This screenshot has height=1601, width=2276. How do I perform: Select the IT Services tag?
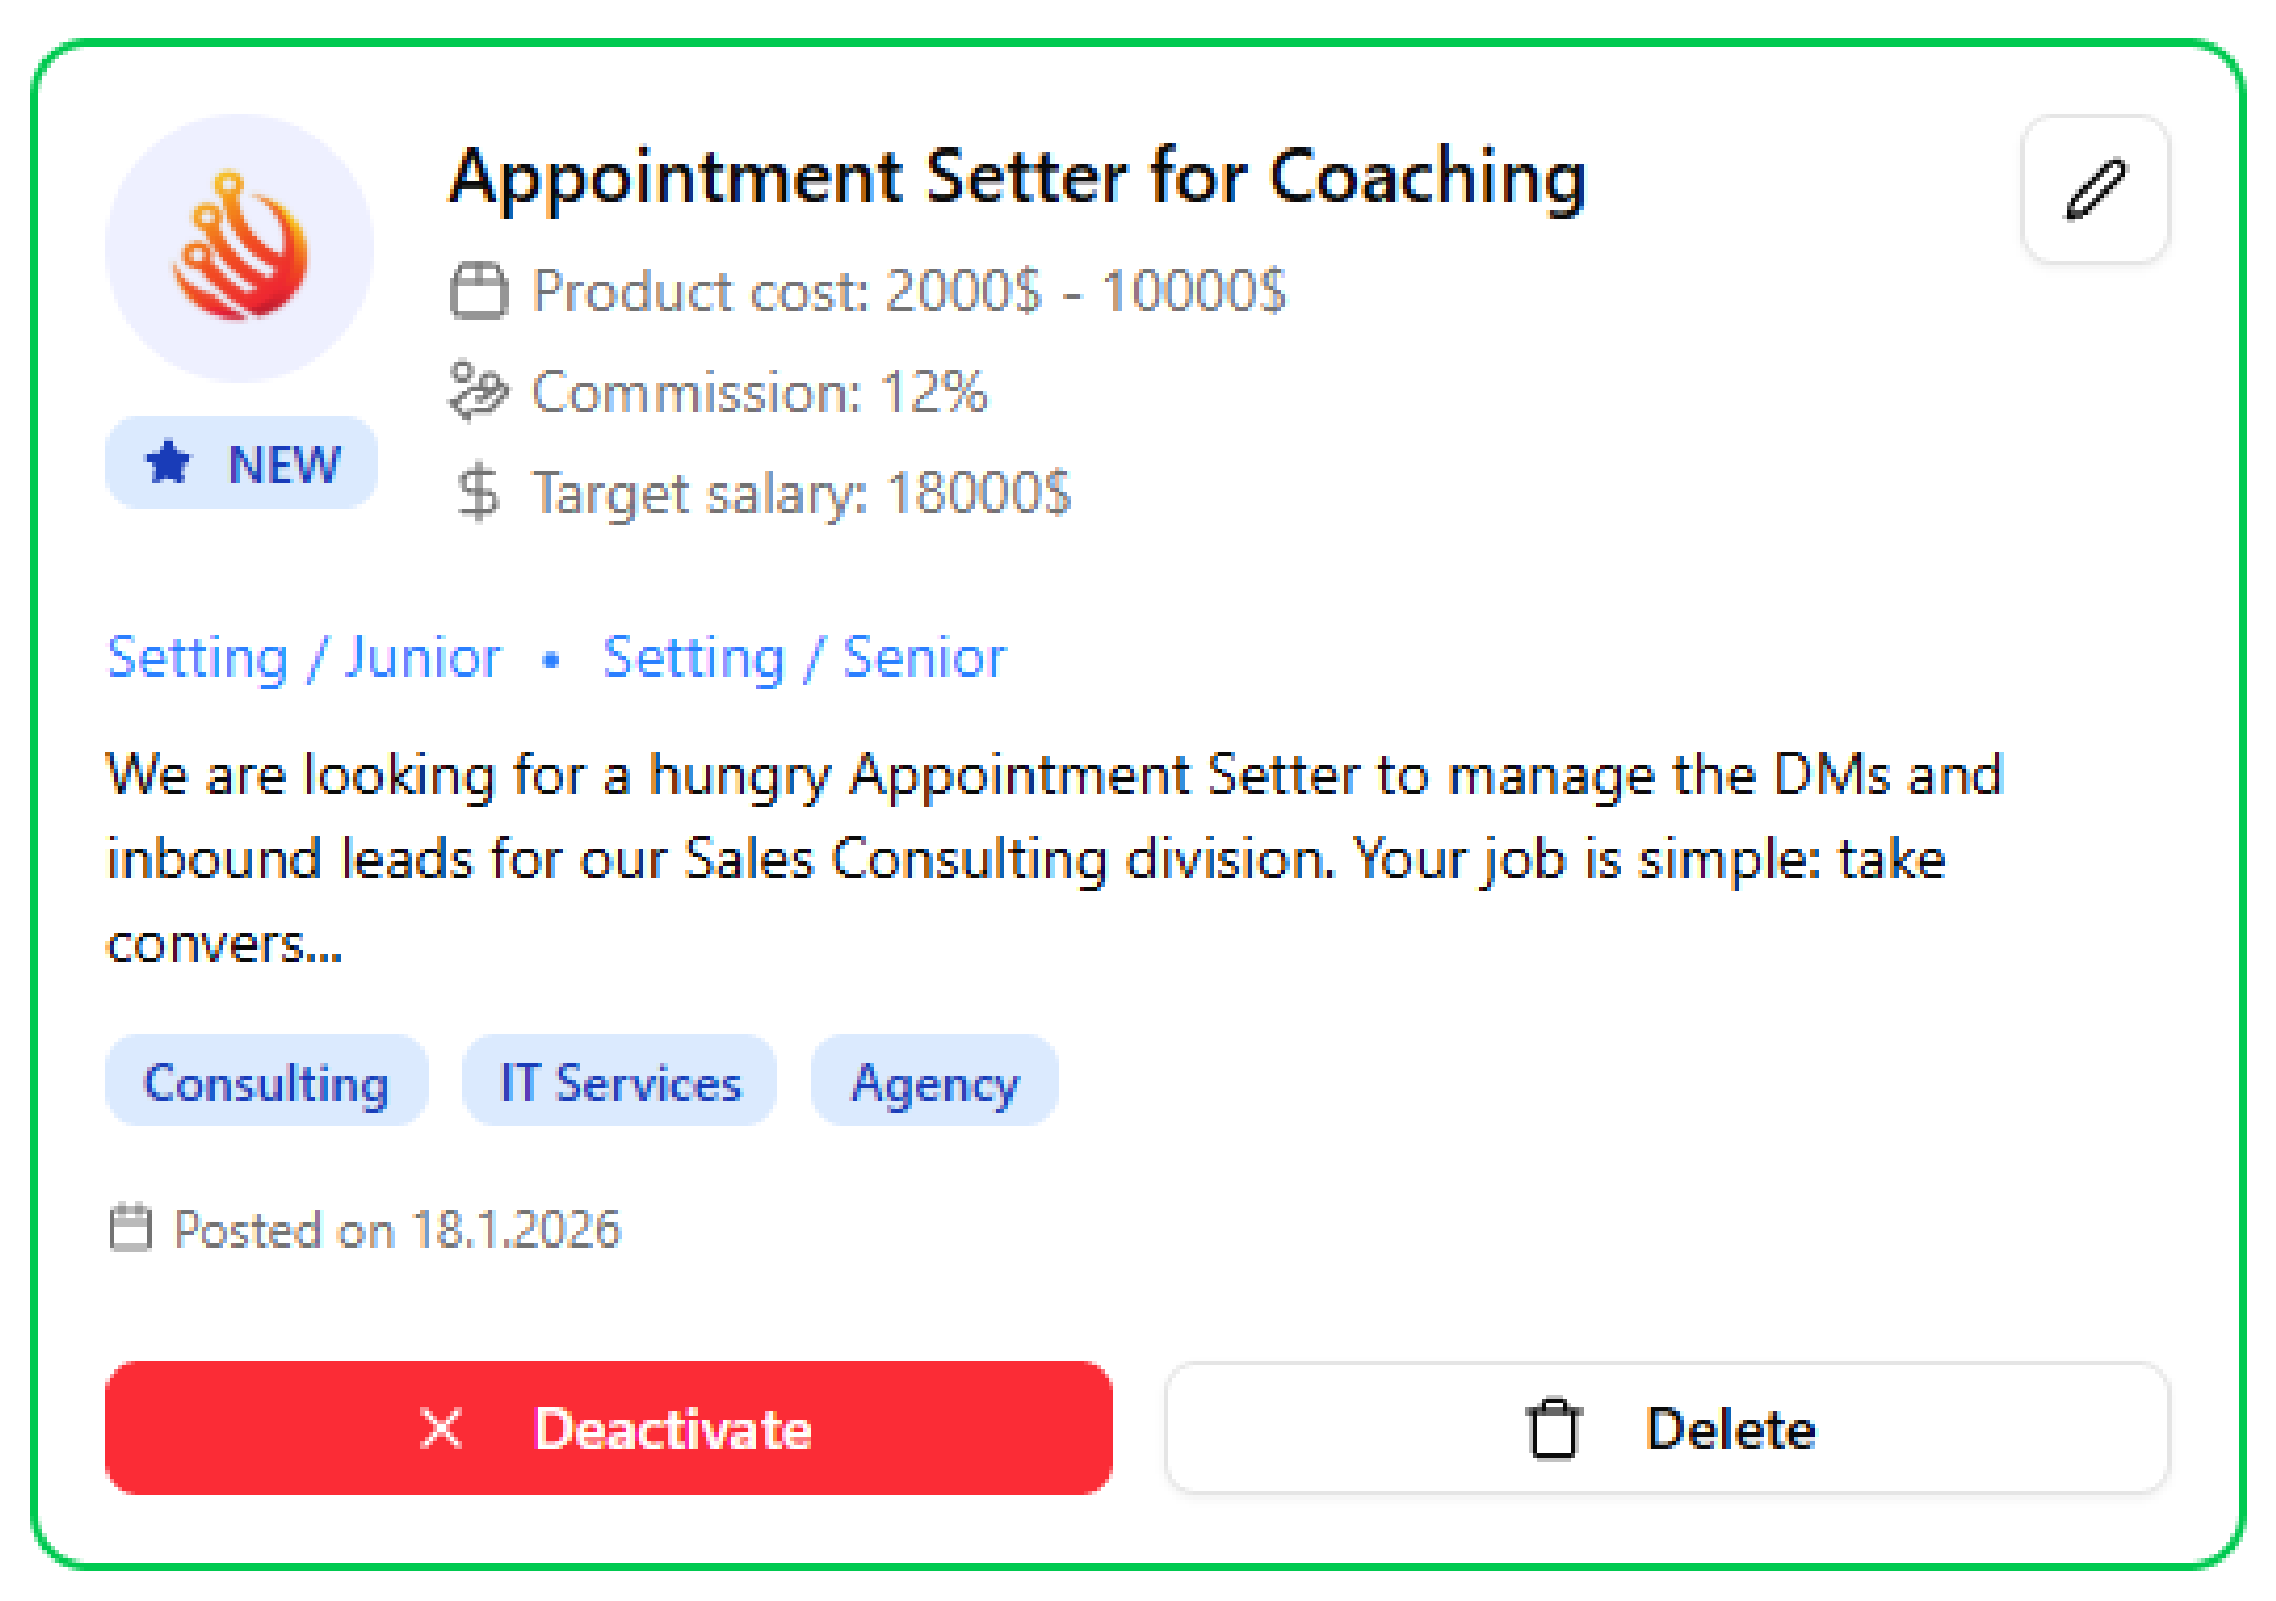(619, 1082)
